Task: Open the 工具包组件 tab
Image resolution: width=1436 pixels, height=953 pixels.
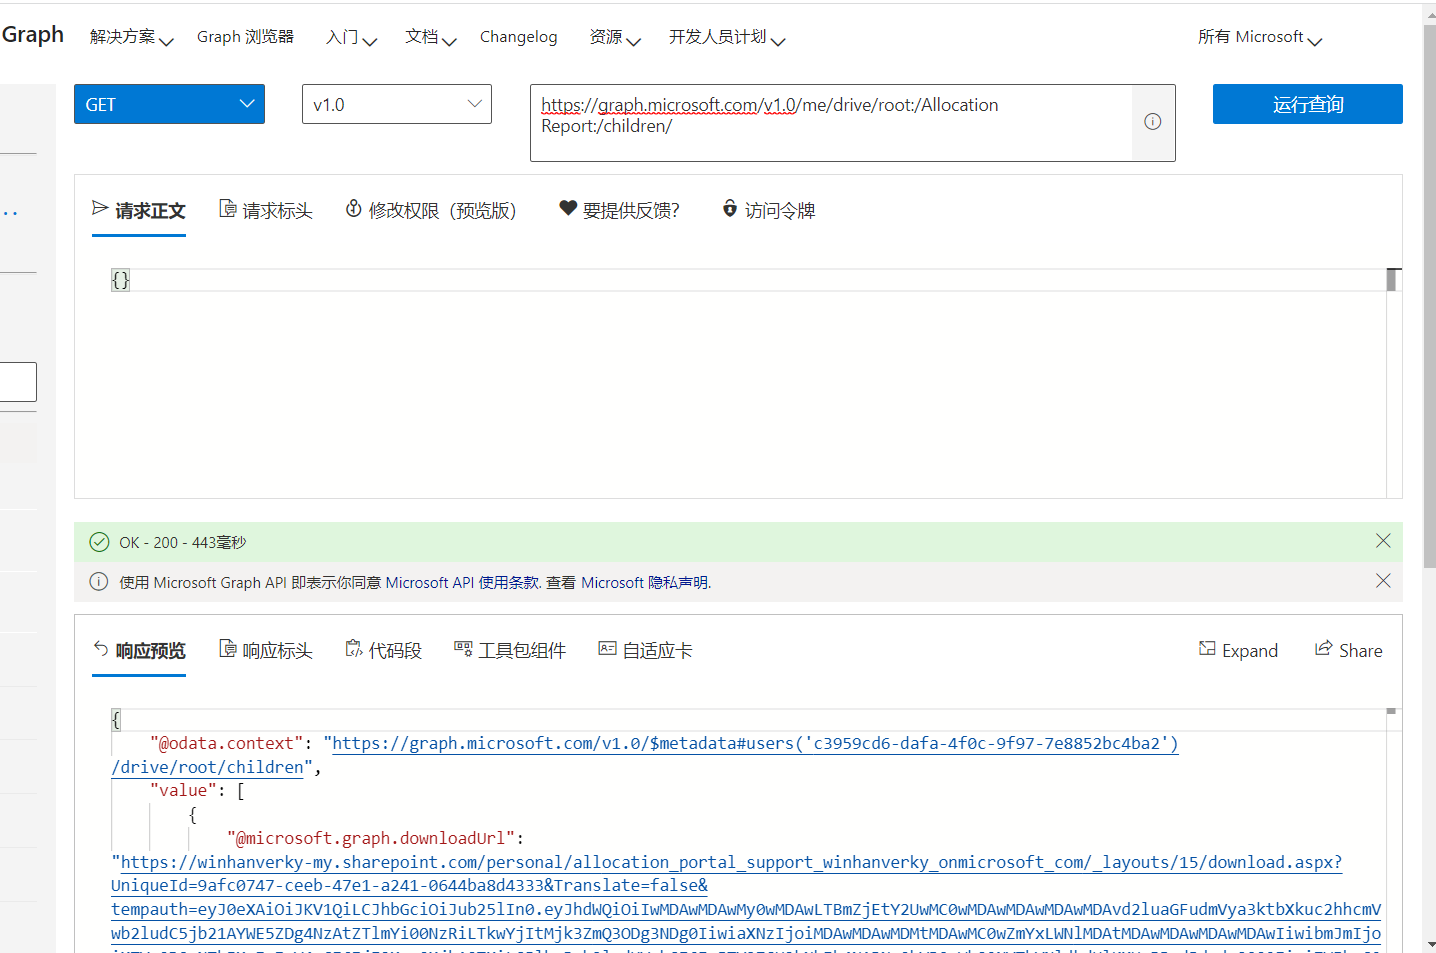Action: pos(510,650)
